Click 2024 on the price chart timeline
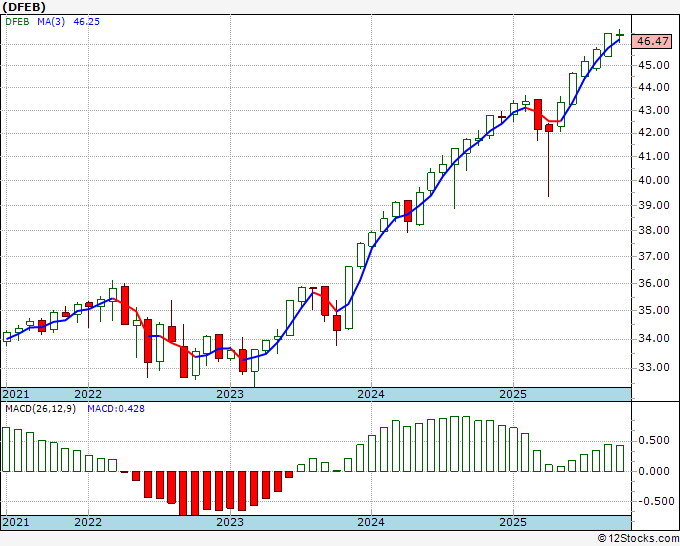 pos(371,394)
